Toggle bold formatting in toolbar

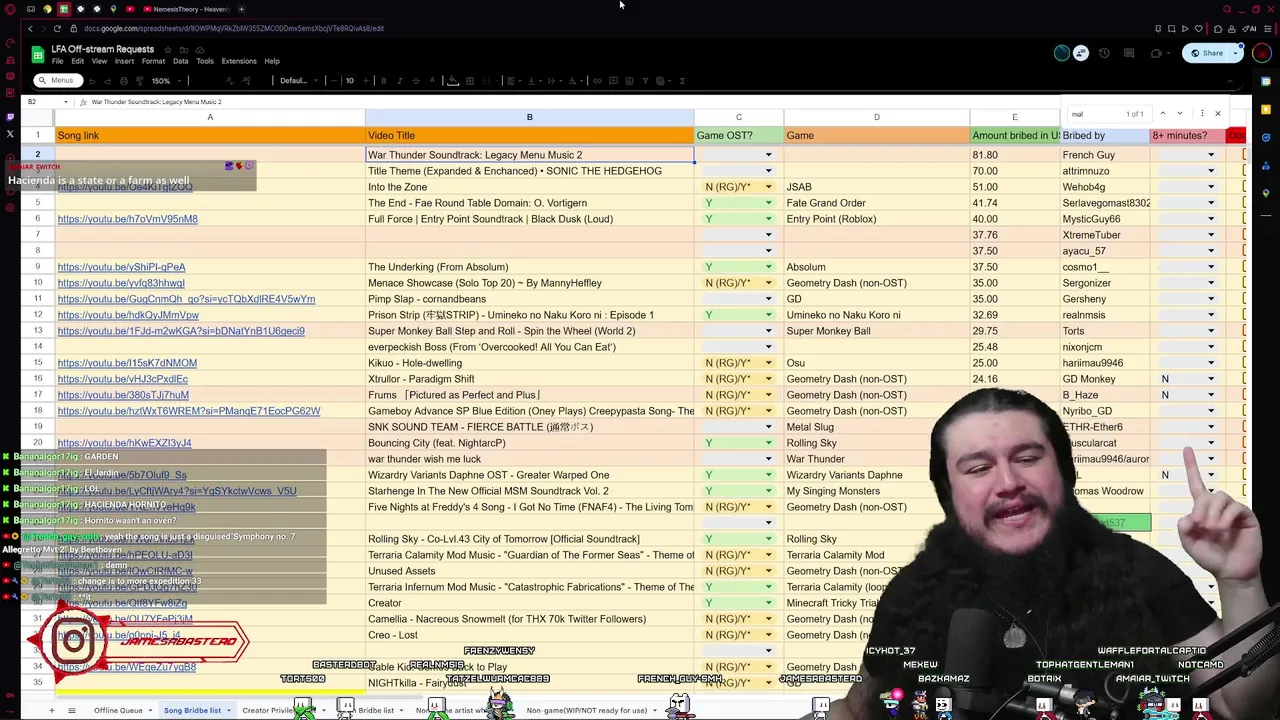coord(384,81)
